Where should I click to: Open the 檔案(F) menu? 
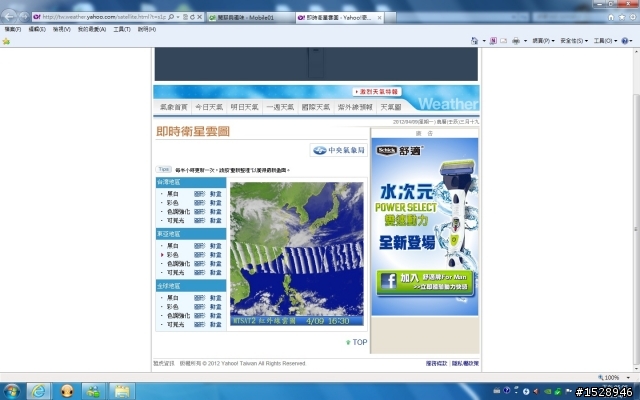(13, 29)
